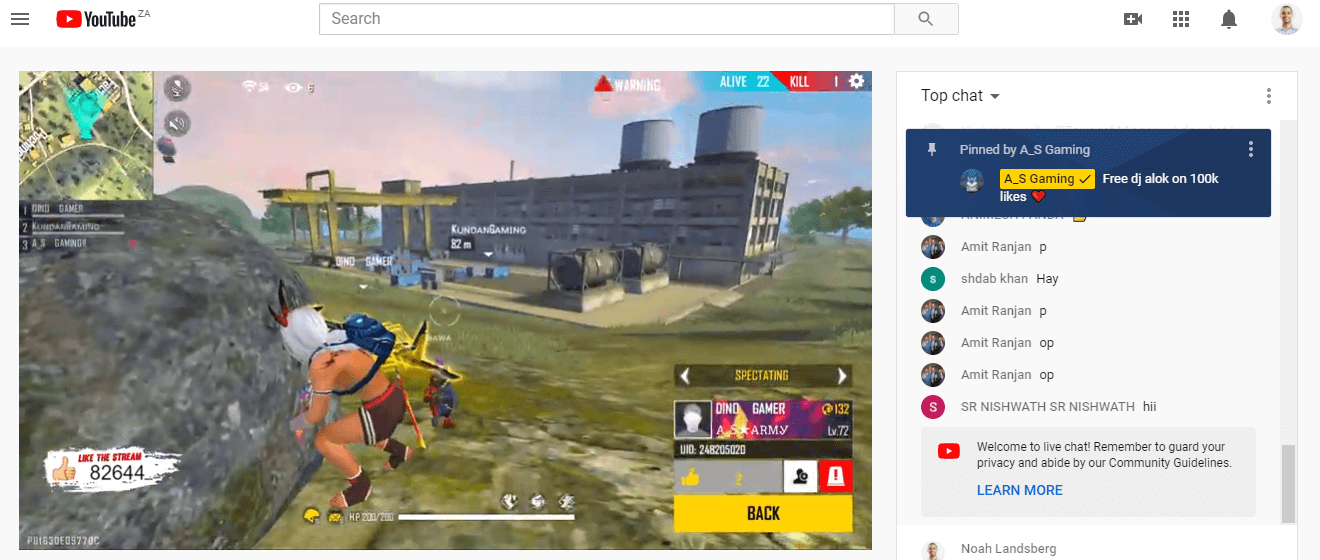The image size is (1320, 560).
Task: Click the A_S Gaming channel badge
Action: coord(1046,179)
